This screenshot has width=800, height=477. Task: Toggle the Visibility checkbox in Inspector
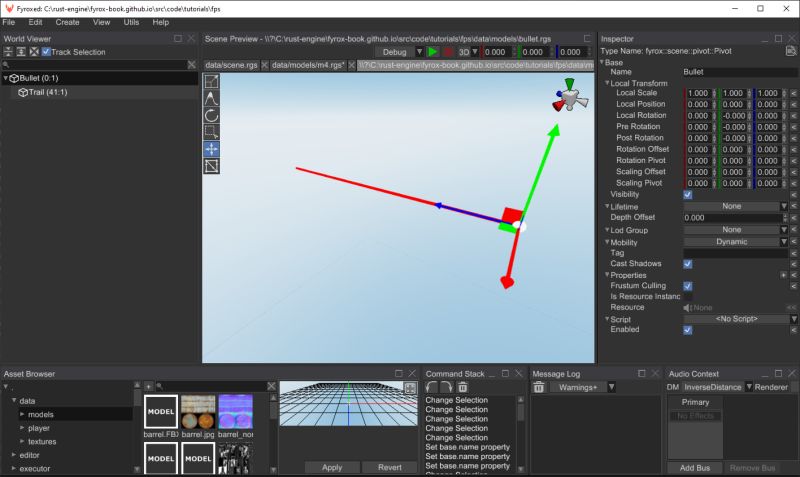[x=688, y=194]
